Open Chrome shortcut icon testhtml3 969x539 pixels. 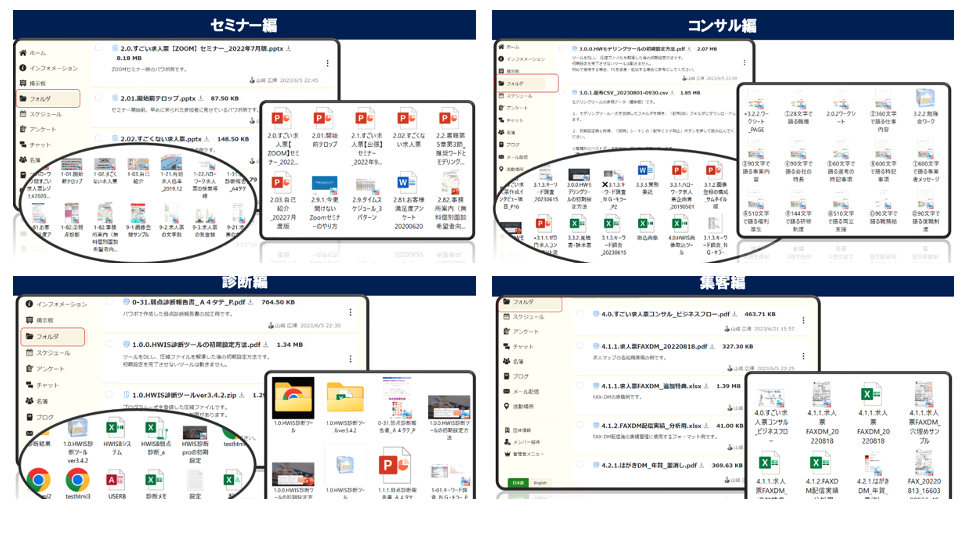click(77, 480)
